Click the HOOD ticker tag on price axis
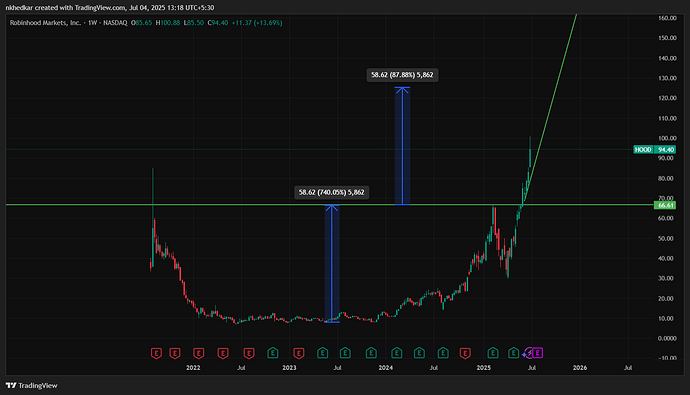Screen dimensions: 690x395 point(643,150)
